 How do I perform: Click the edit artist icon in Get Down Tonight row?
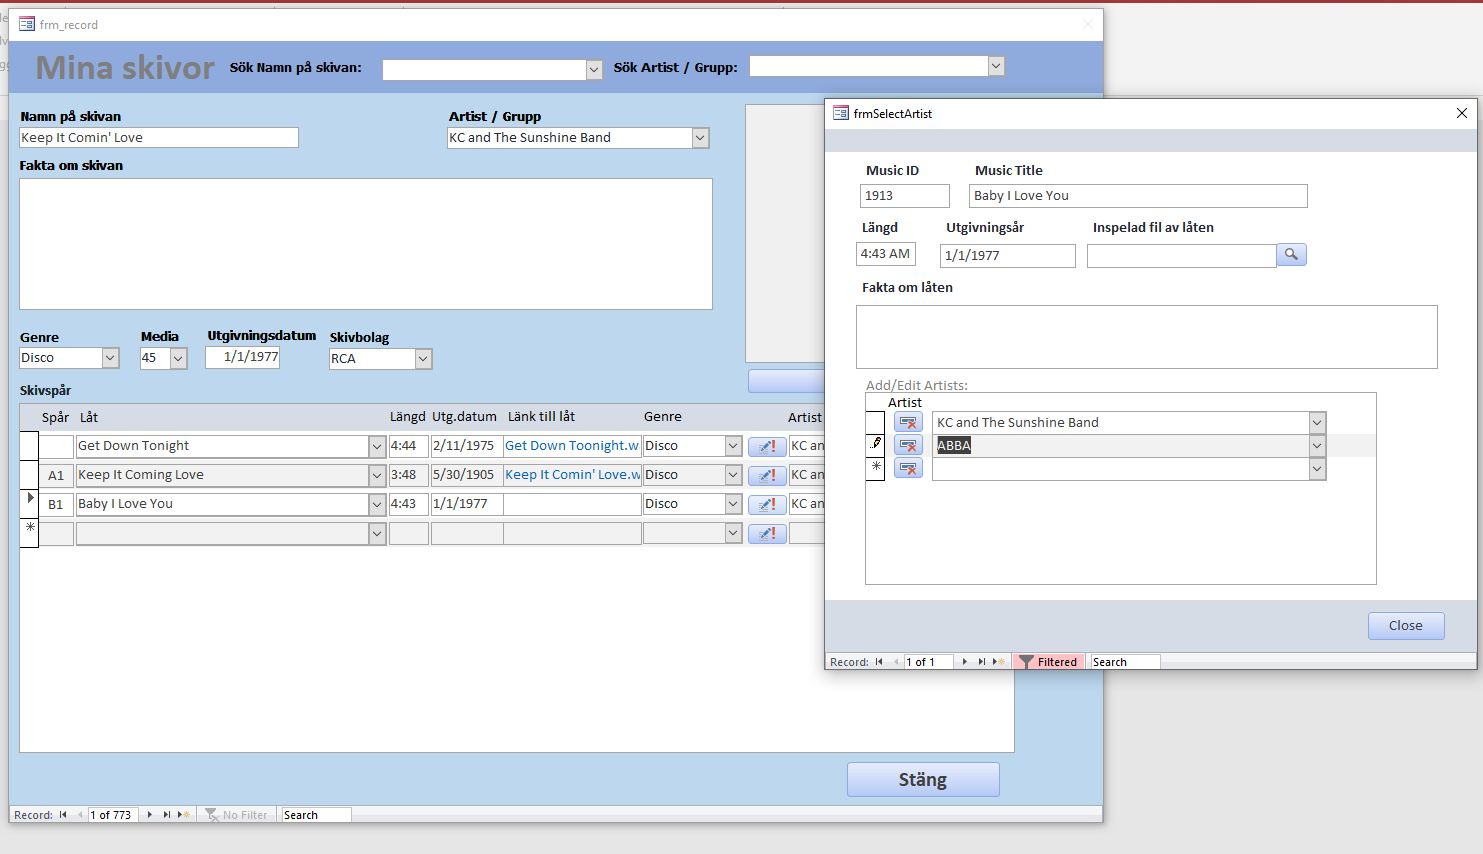coord(767,446)
